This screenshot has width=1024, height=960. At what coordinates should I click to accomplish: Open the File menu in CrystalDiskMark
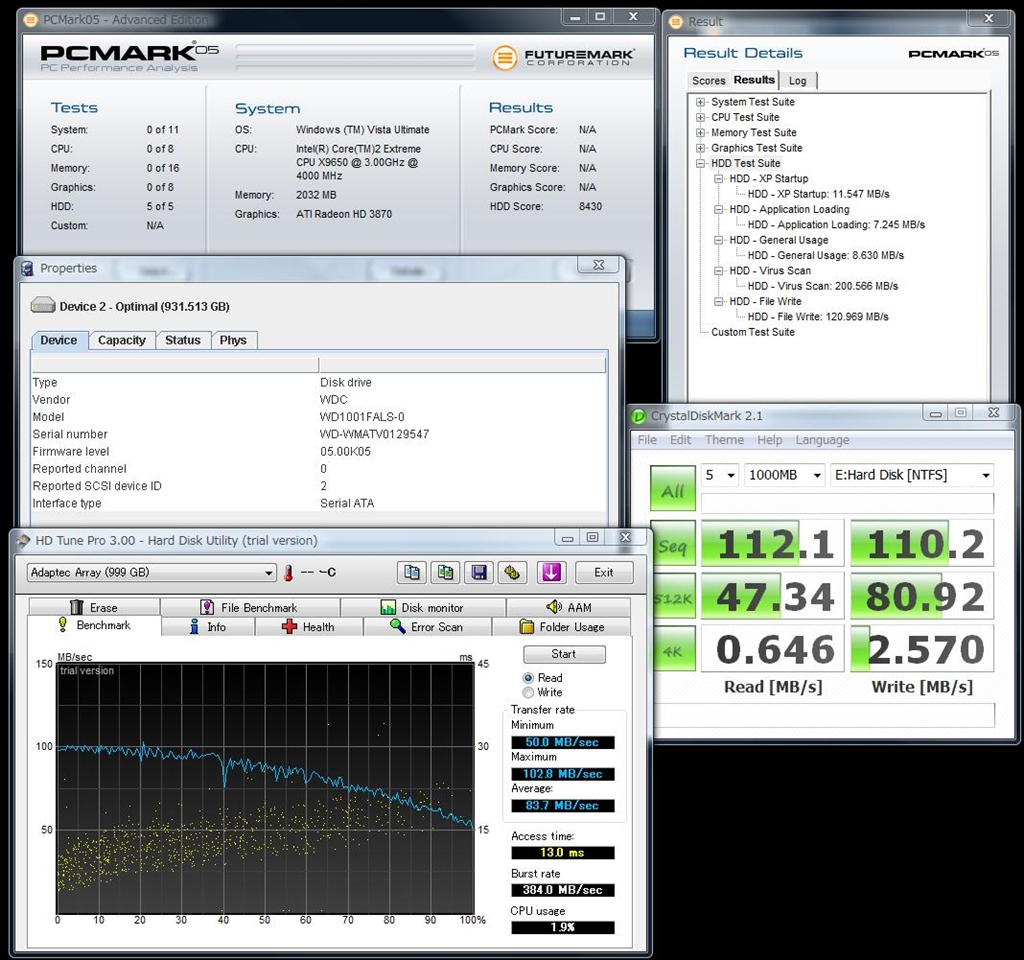pyautogui.click(x=647, y=440)
